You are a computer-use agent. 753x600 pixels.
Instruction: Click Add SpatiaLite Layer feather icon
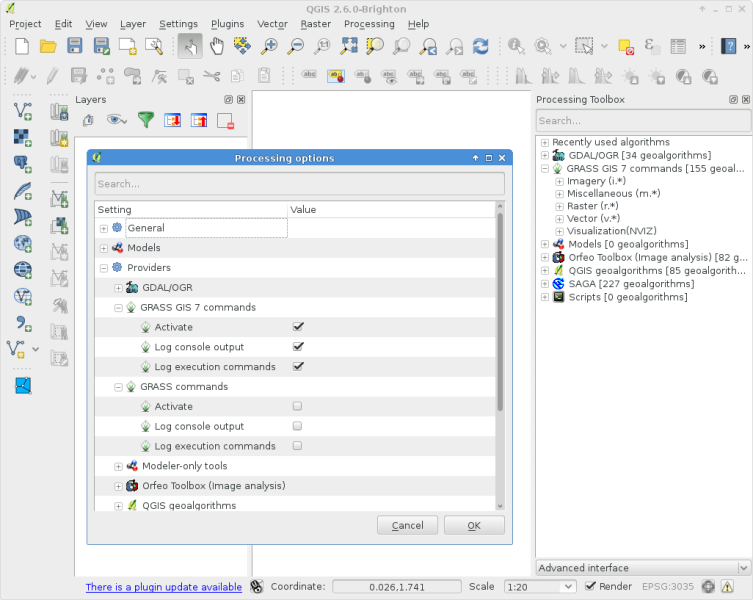22,191
